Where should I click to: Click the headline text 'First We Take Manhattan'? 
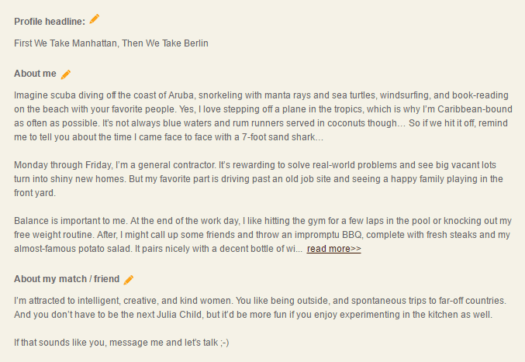tap(65, 43)
